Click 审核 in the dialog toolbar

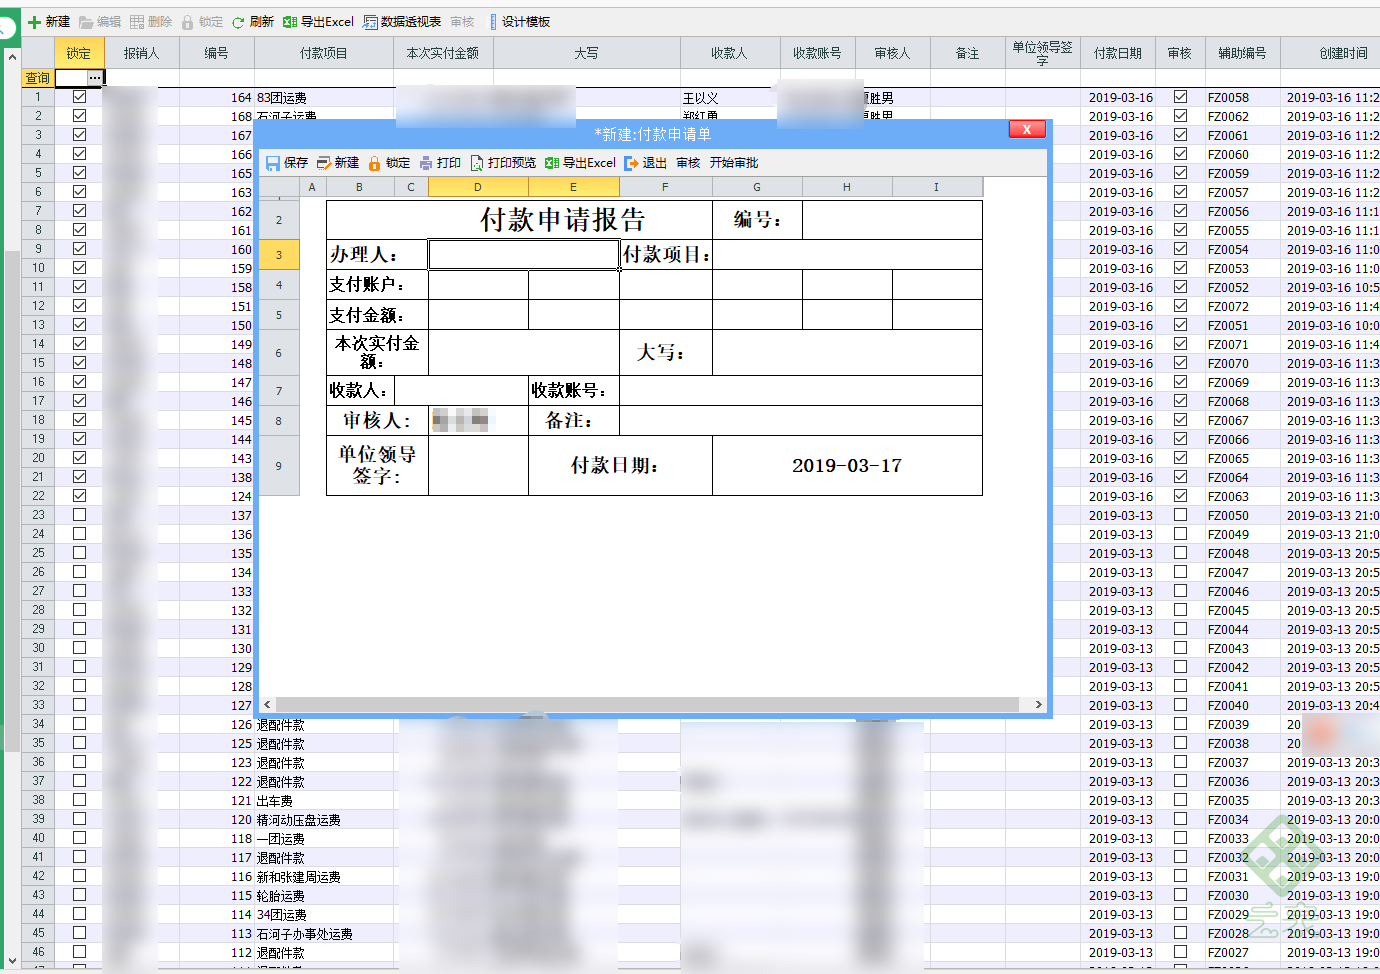[x=688, y=163]
